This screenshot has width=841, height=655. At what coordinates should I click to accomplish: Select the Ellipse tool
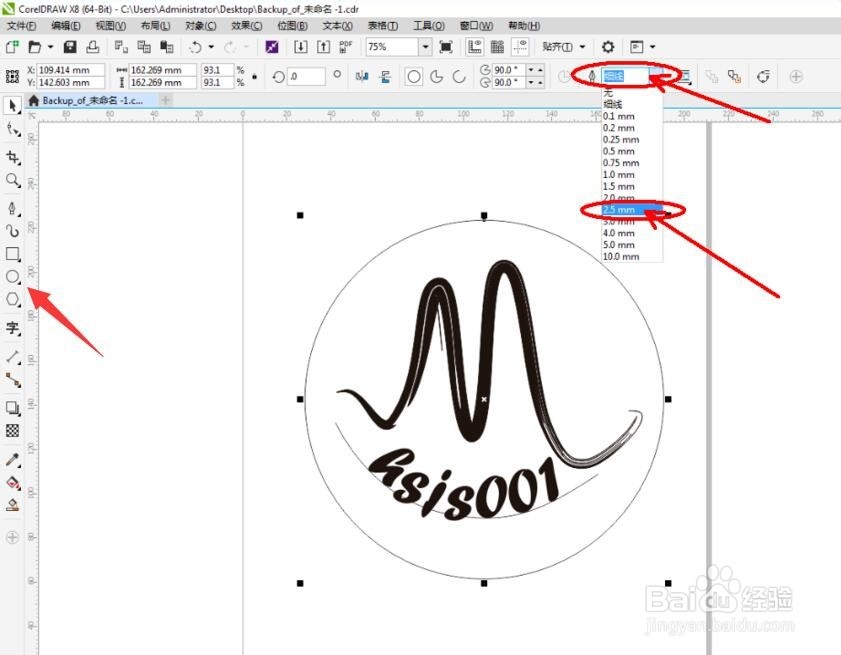coord(13,277)
